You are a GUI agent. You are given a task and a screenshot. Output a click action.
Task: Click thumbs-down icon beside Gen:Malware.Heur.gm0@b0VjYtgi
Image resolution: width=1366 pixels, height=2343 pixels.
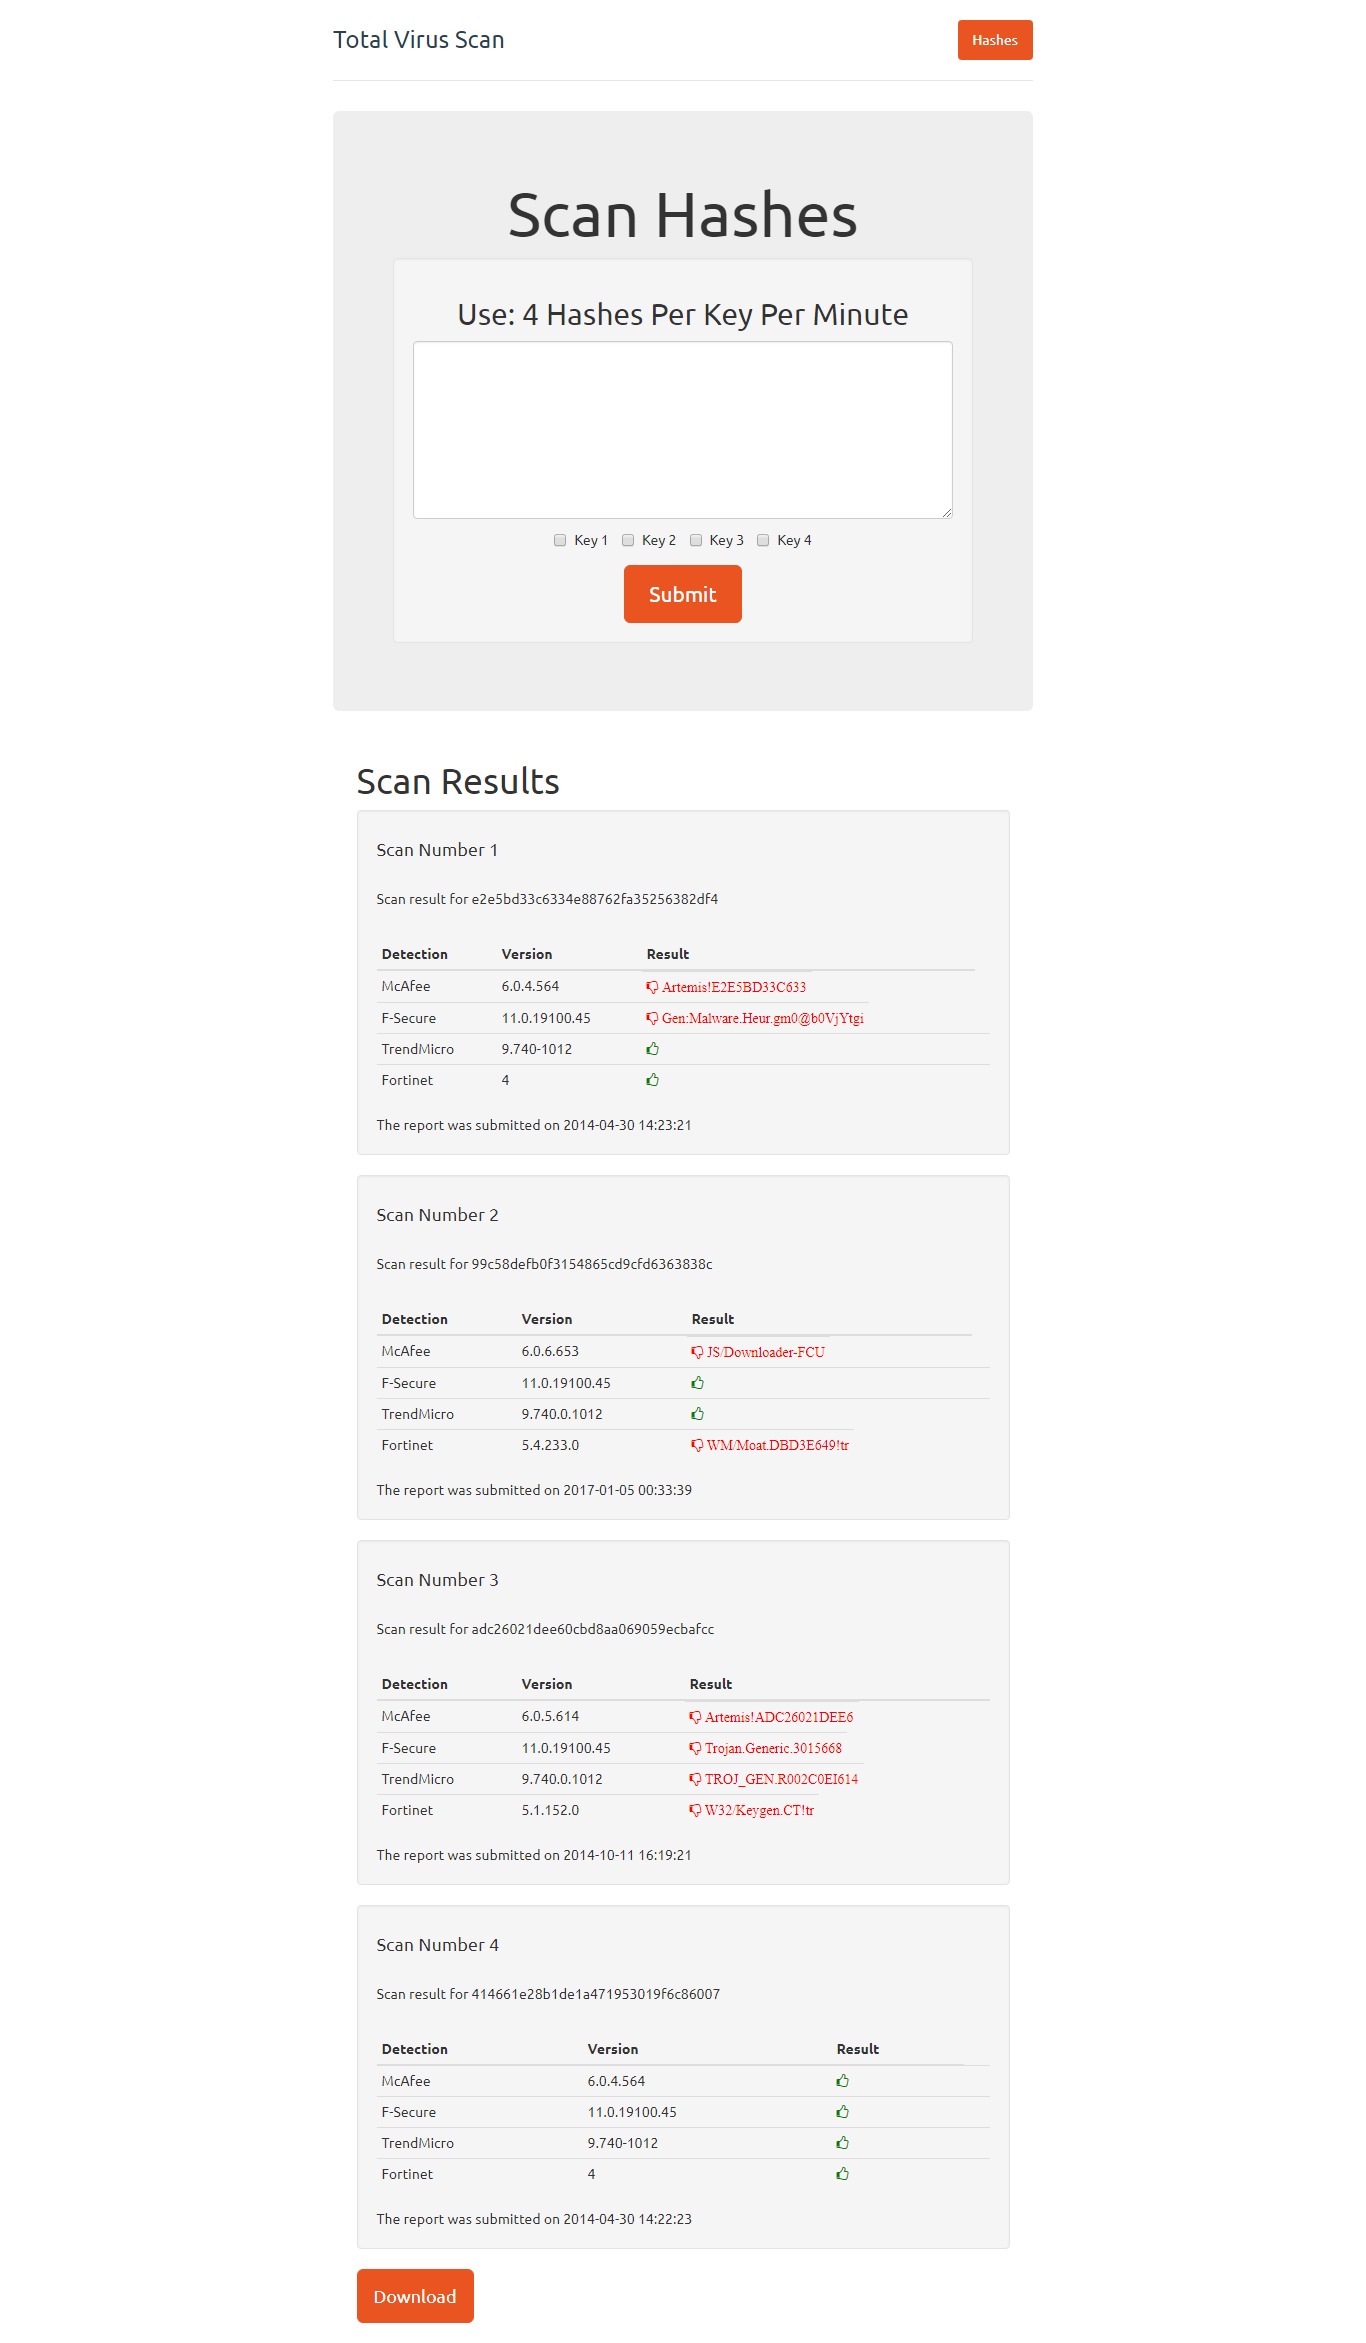[652, 1018]
